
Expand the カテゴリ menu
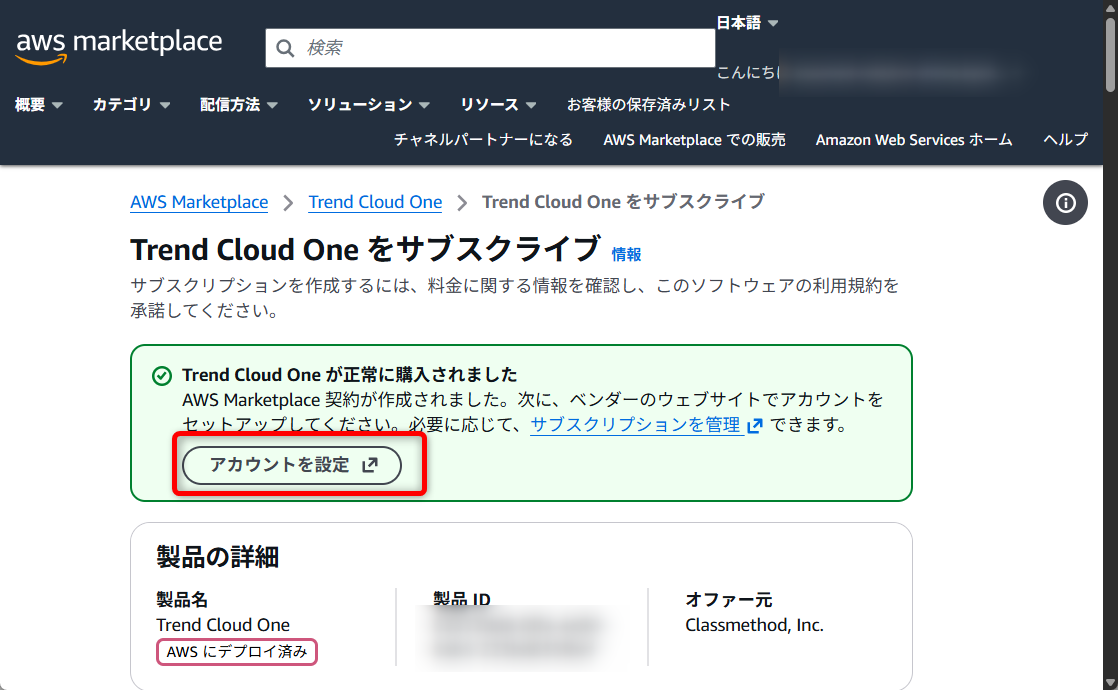pyautogui.click(x=131, y=105)
